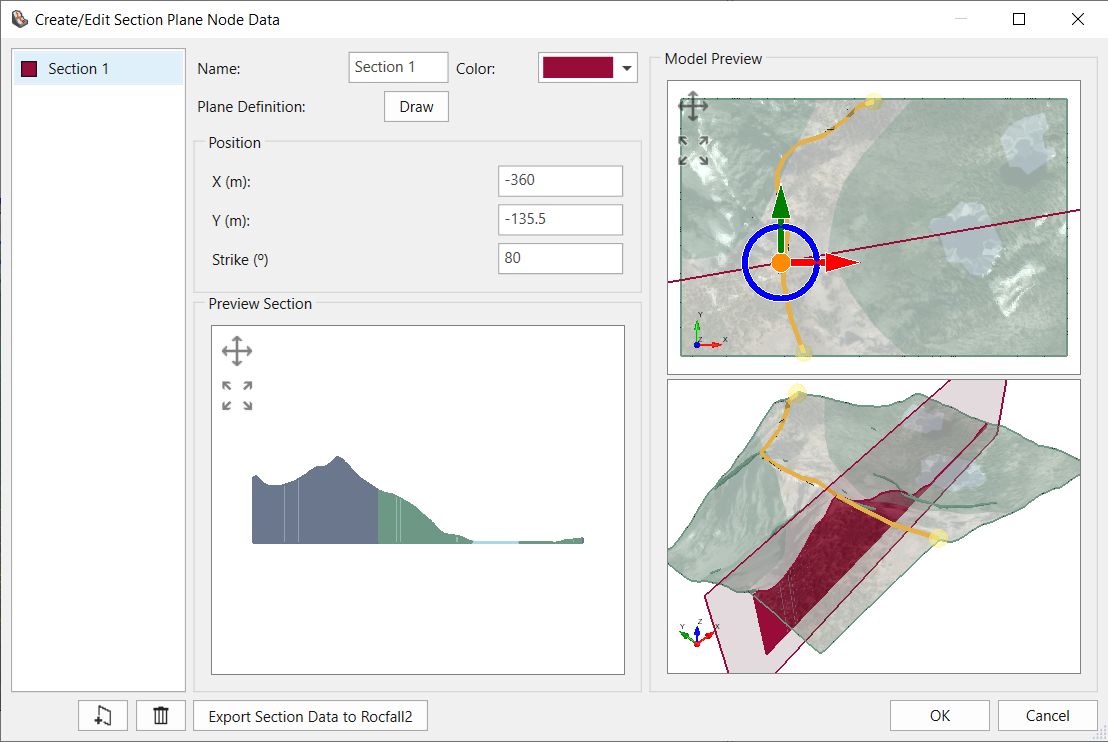The width and height of the screenshot is (1108, 742).
Task: Click the 'Position' group title
Action: tap(235, 143)
